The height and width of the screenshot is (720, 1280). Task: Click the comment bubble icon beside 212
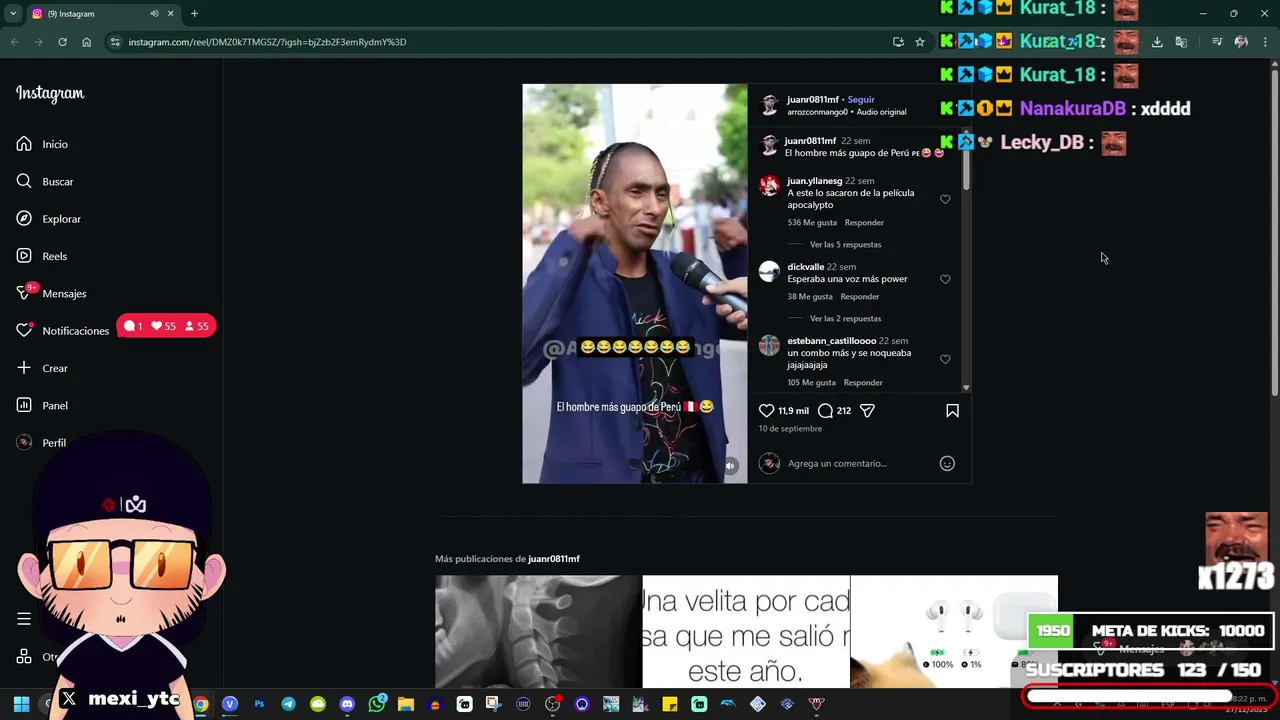click(825, 410)
